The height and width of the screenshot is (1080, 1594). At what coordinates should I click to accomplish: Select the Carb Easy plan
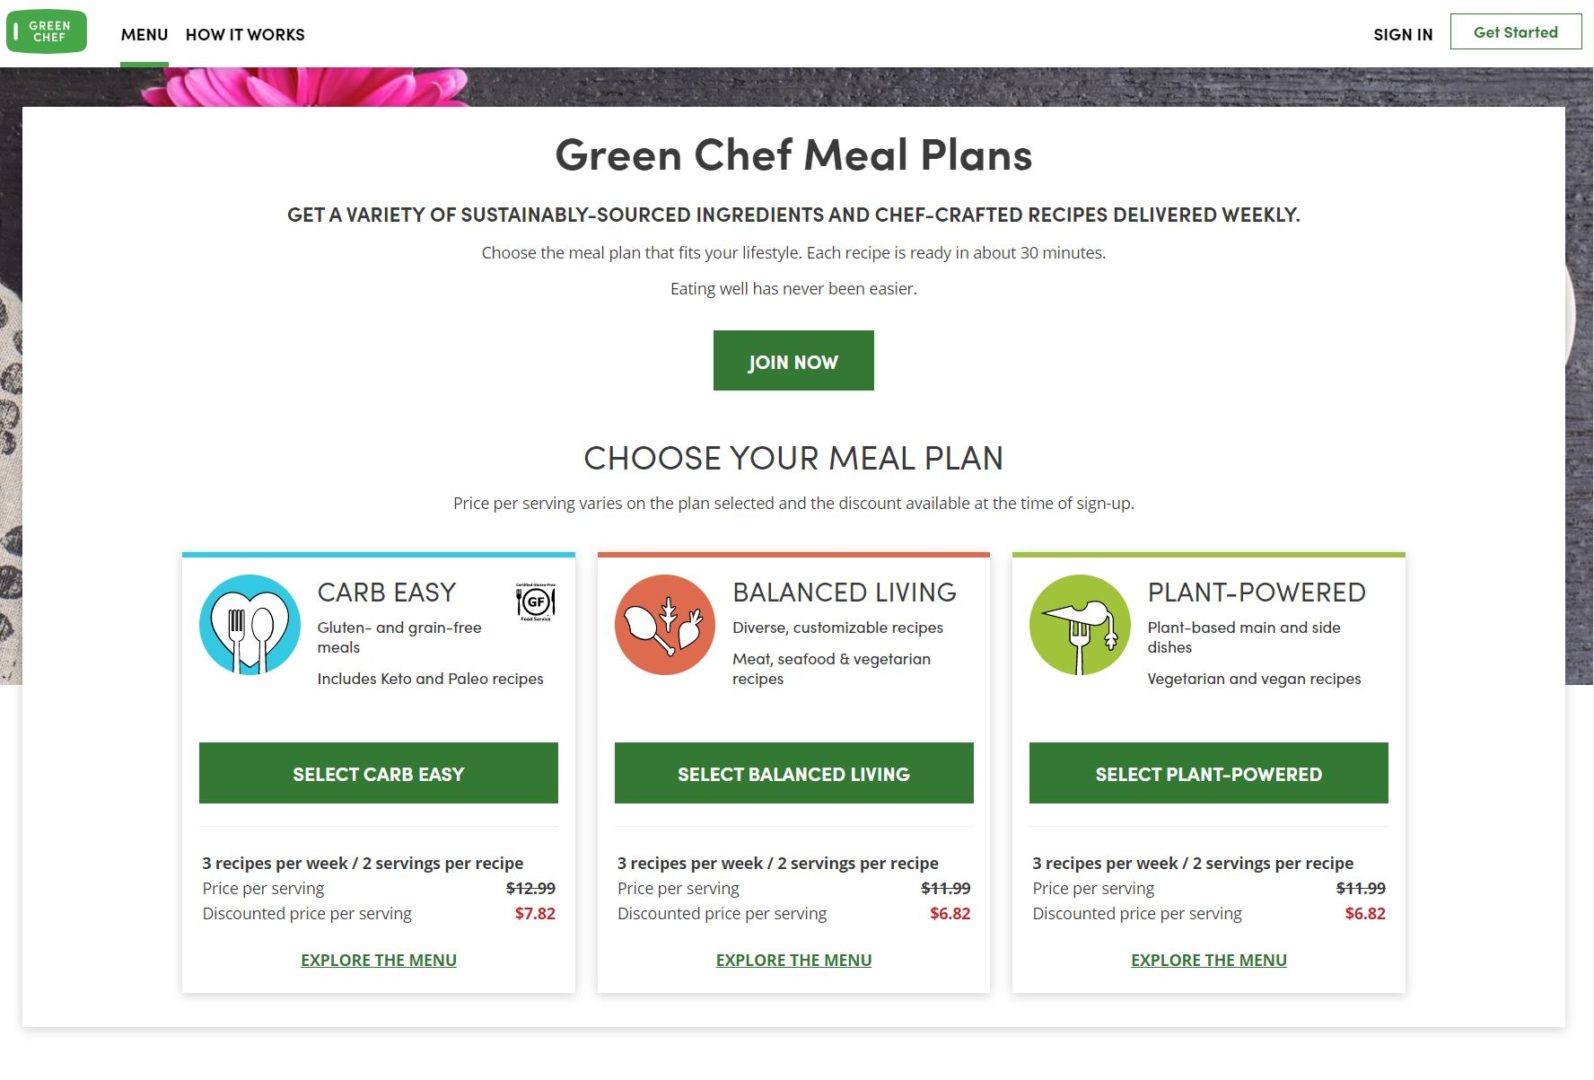click(x=378, y=773)
